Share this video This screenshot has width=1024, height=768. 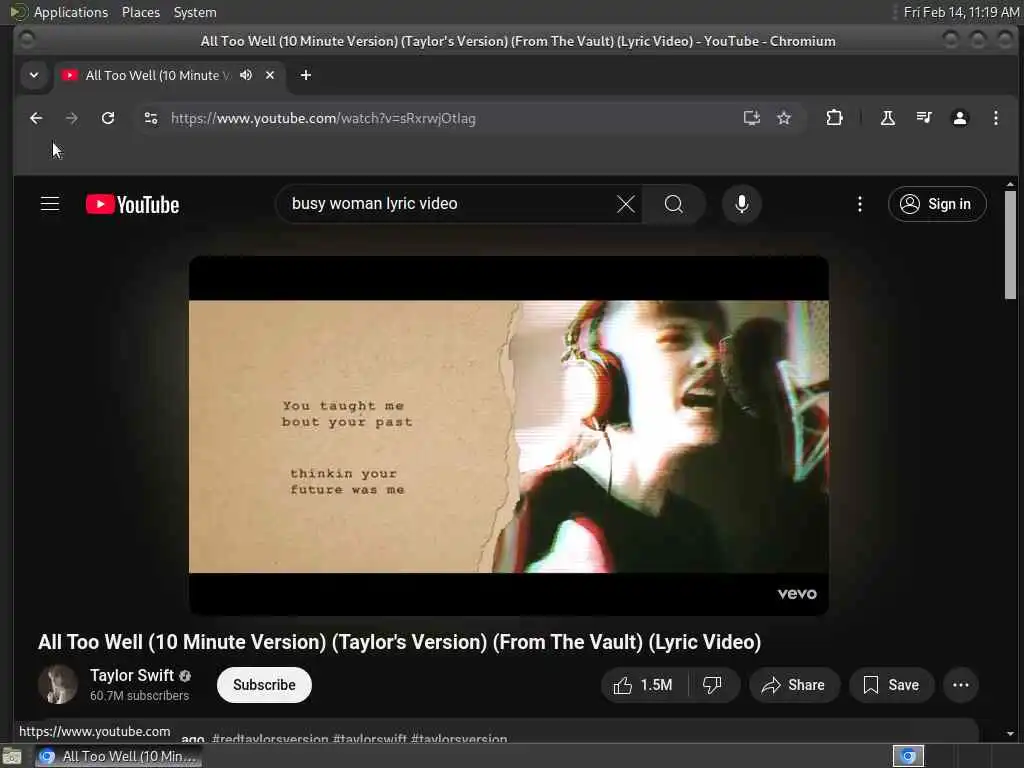click(x=794, y=684)
